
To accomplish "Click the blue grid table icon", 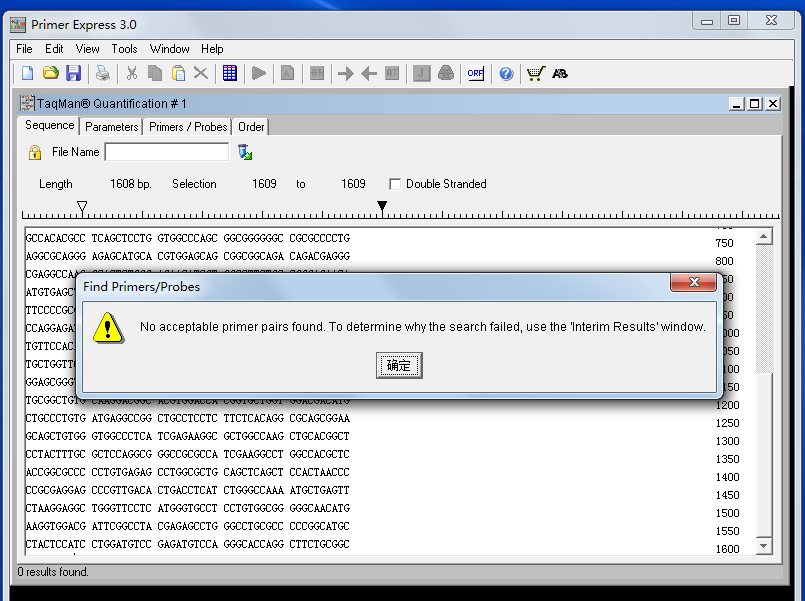I will tap(229, 73).
